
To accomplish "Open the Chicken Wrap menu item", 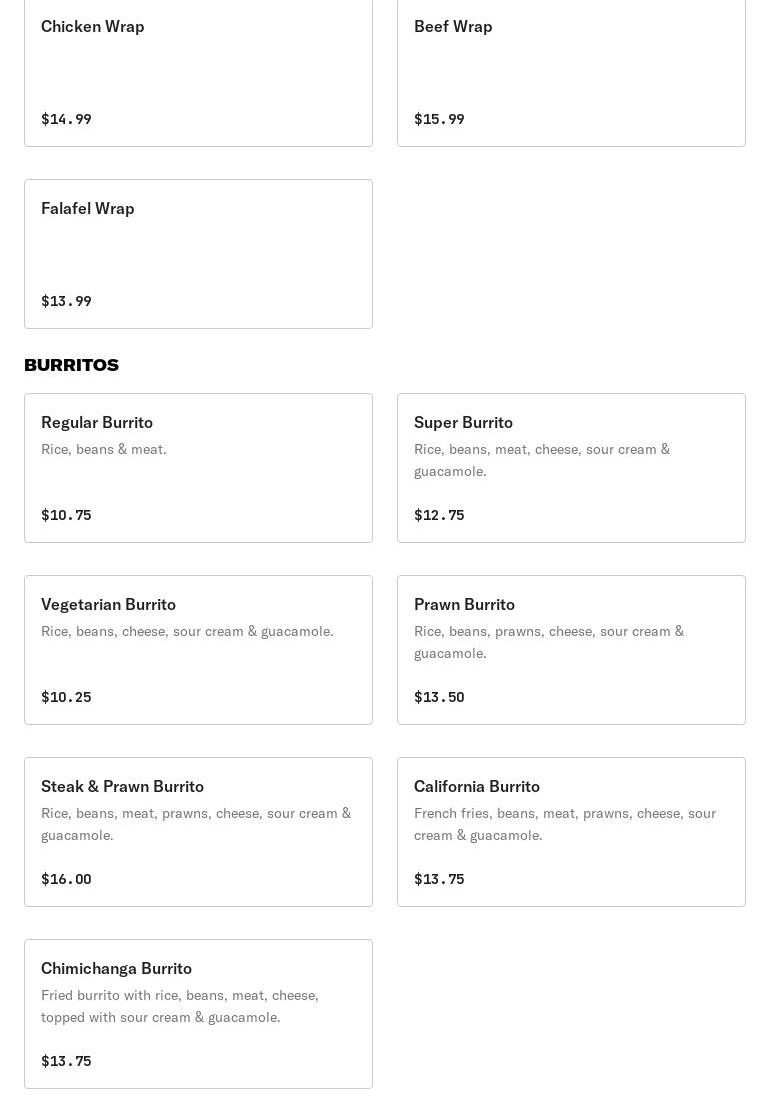I will click(198, 70).
